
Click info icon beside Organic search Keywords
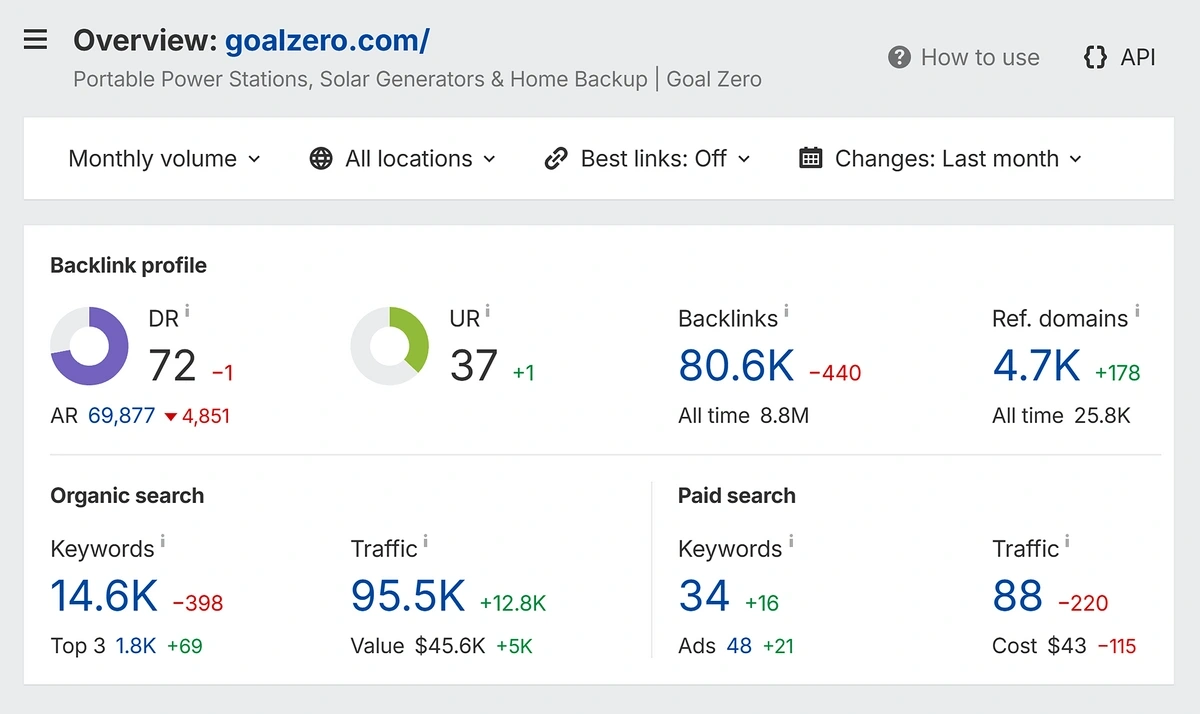tap(163, 542)
